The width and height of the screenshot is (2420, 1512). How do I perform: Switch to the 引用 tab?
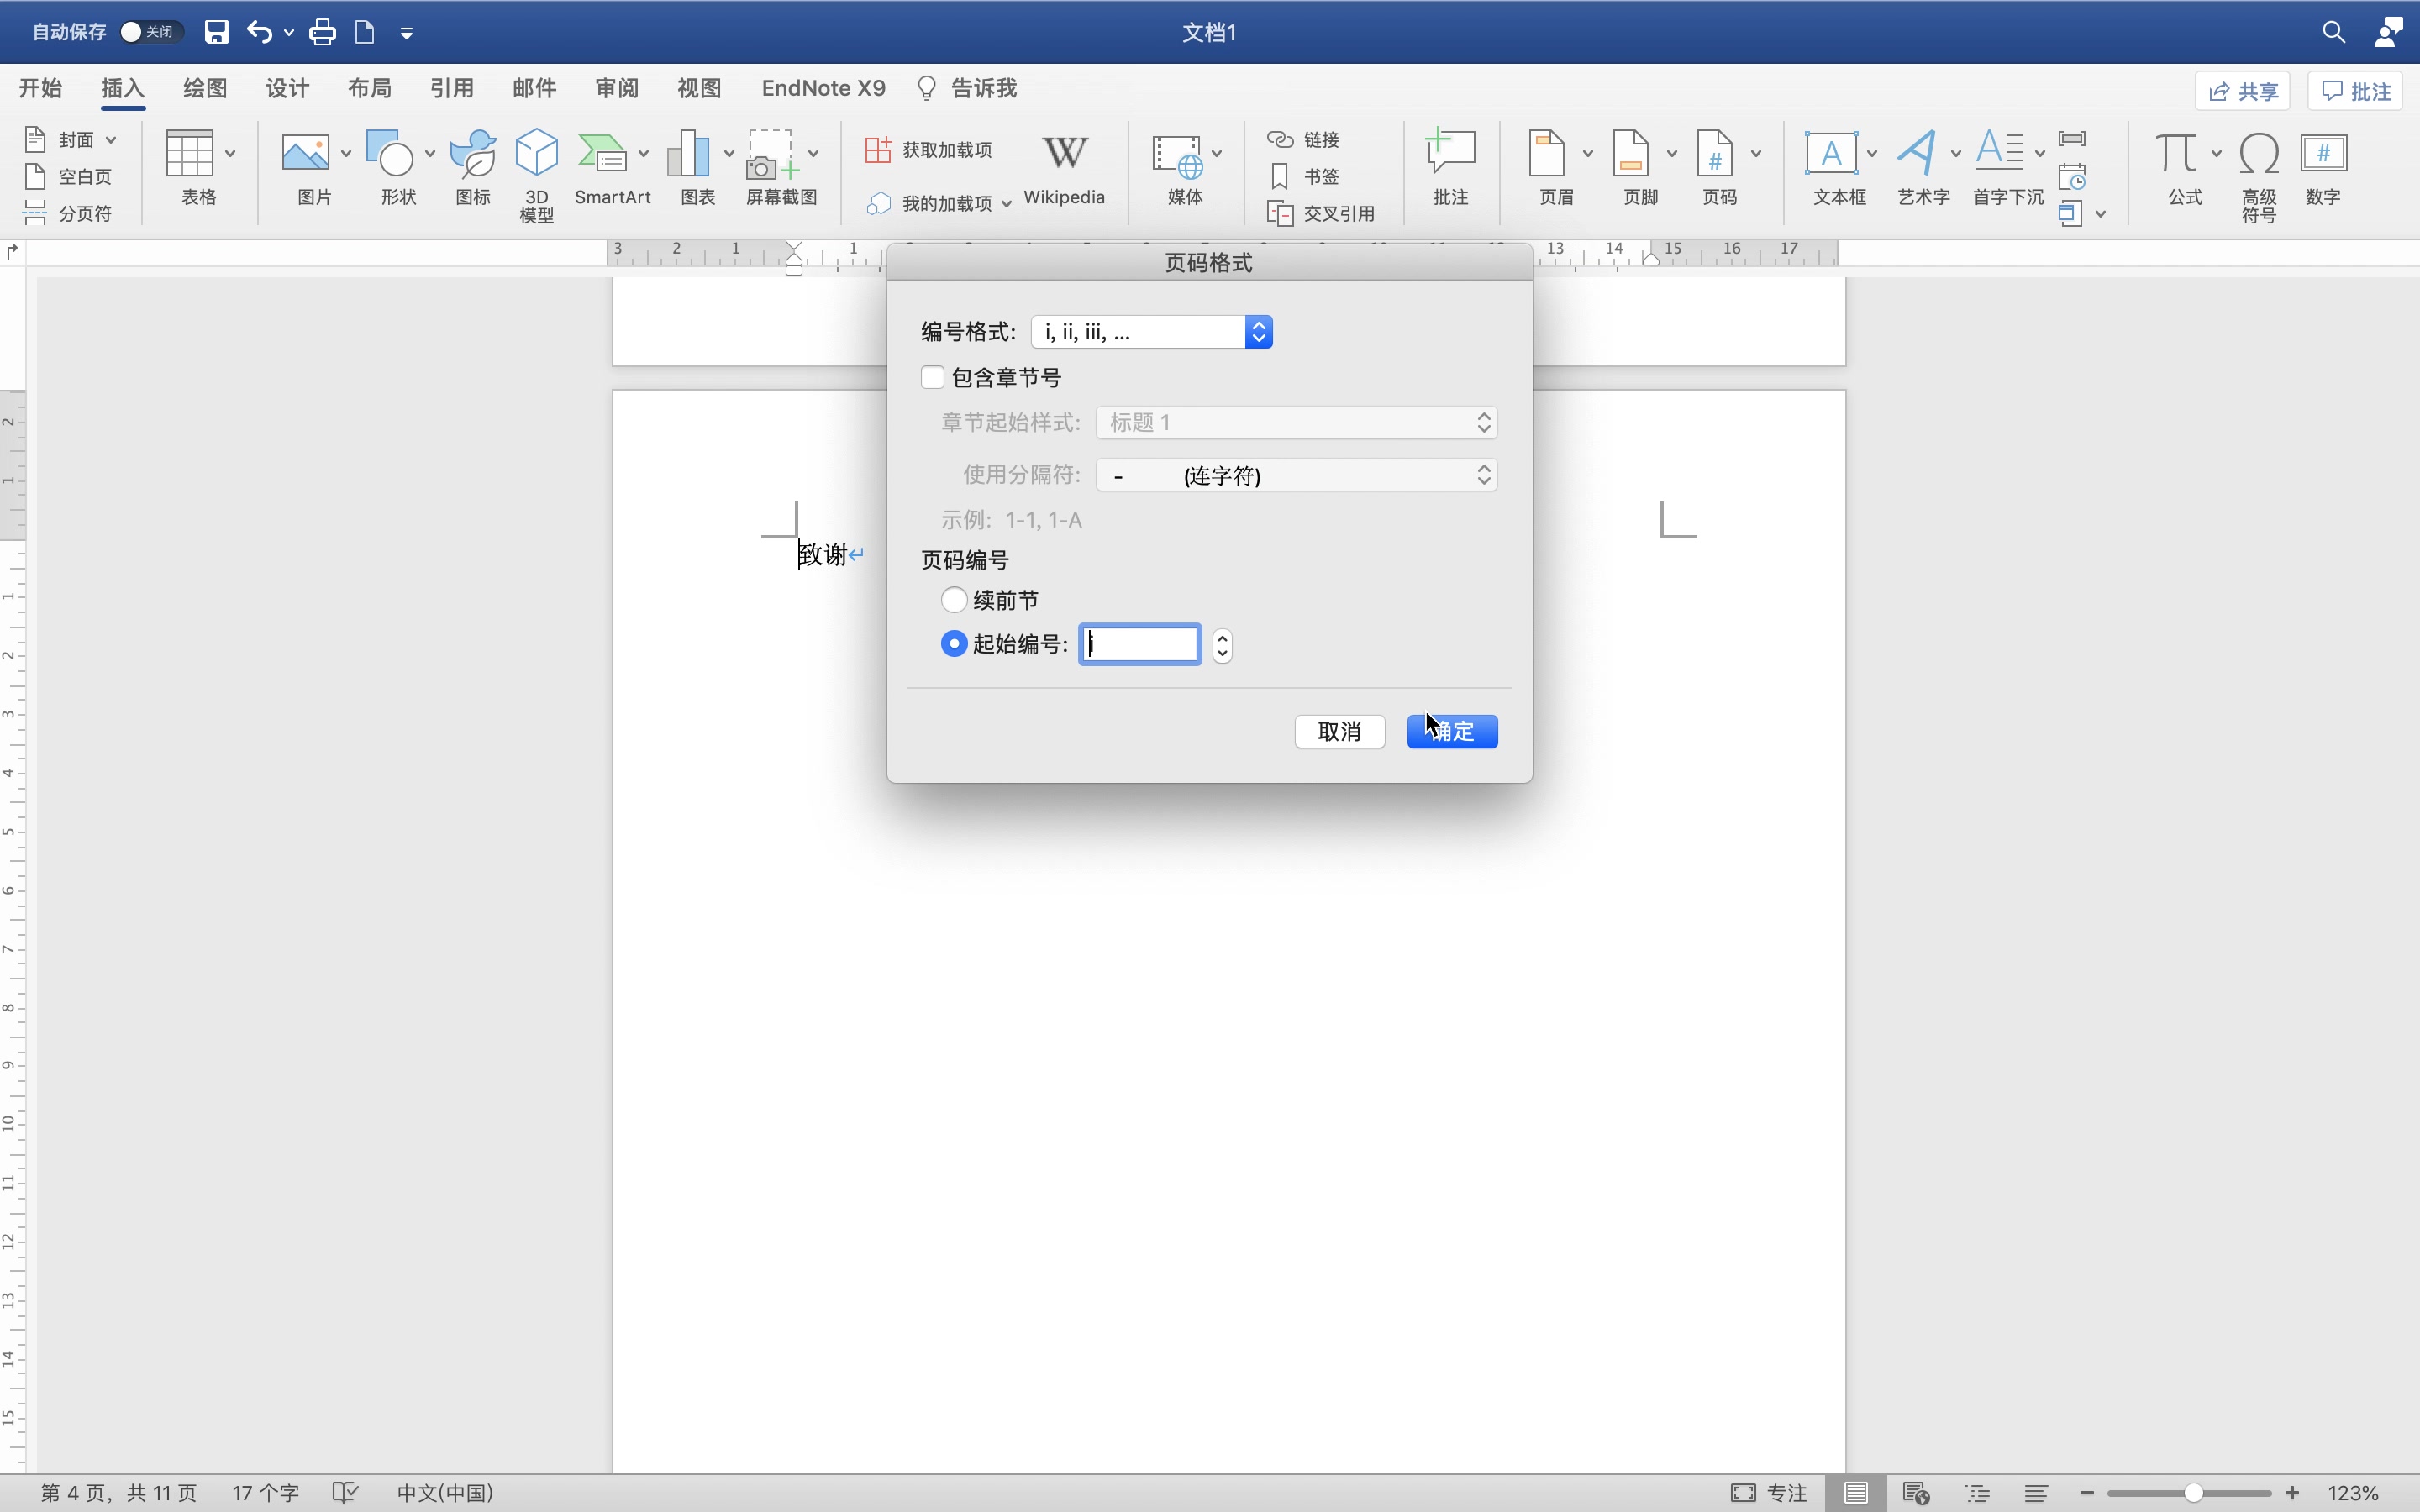(451, 88)
